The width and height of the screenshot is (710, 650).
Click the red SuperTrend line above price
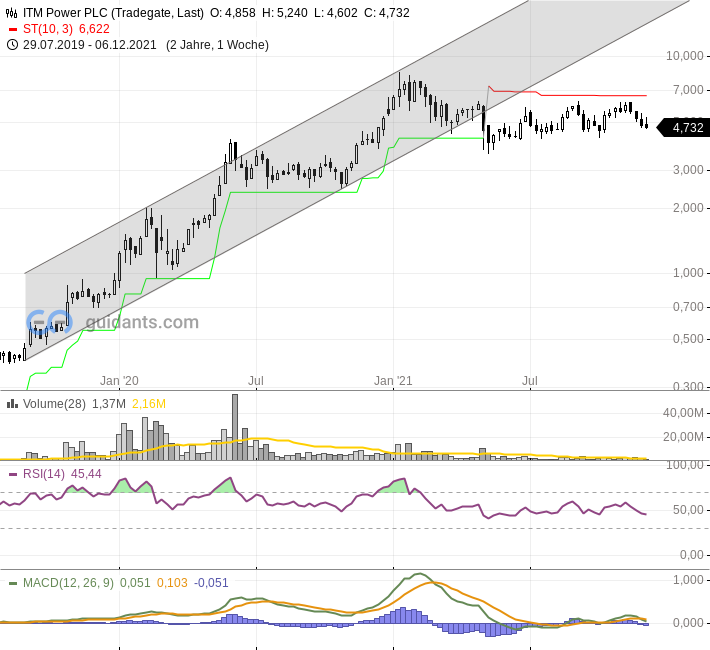coord(566,94)
